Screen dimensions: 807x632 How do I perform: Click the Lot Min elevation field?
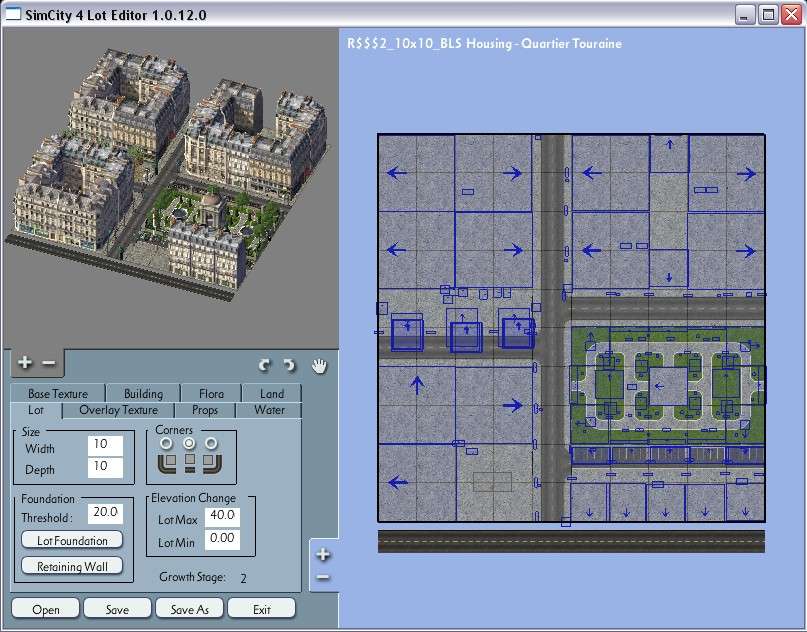click(x=222, y=539)
